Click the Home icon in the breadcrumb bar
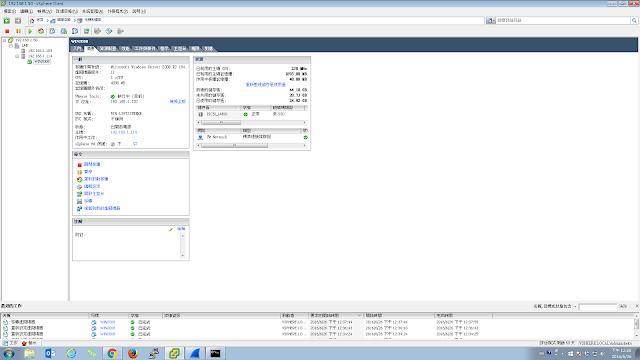This screenshot has height=360, width=640. (32, 20)
